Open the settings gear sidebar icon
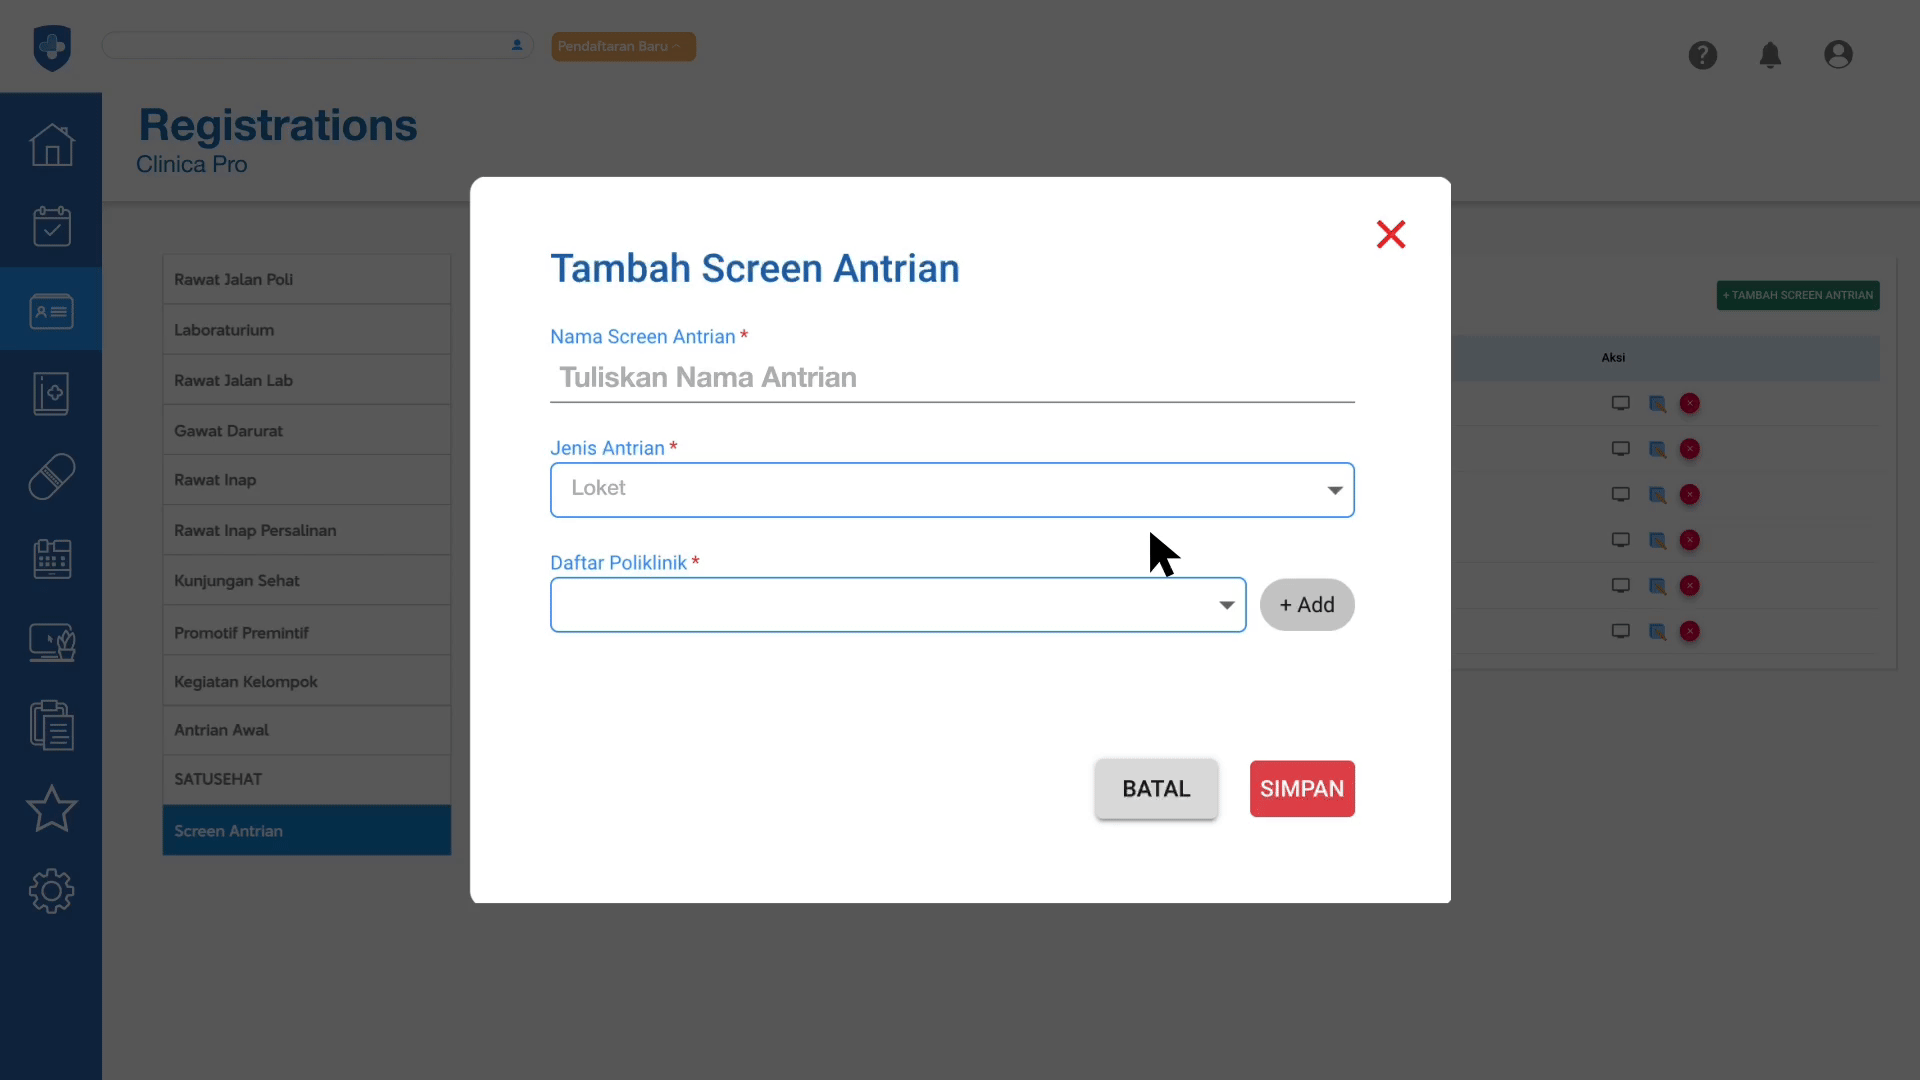Screen dimensions: 1920x1080 point(52,891)
